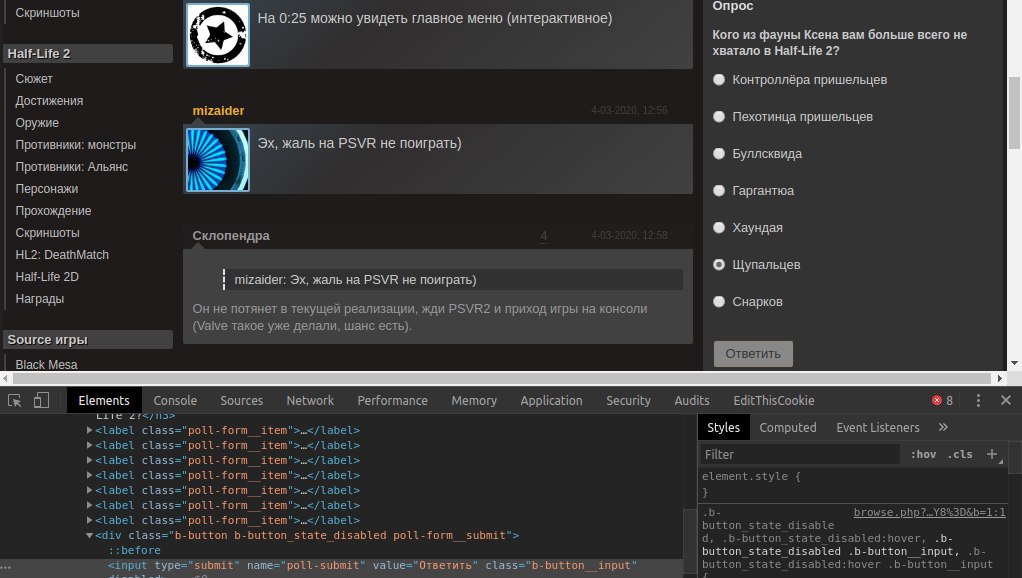This screenshot has width=1022, height=578.
Task: Click the horizontal scrollbar left arrow
Action: [5, 378]
